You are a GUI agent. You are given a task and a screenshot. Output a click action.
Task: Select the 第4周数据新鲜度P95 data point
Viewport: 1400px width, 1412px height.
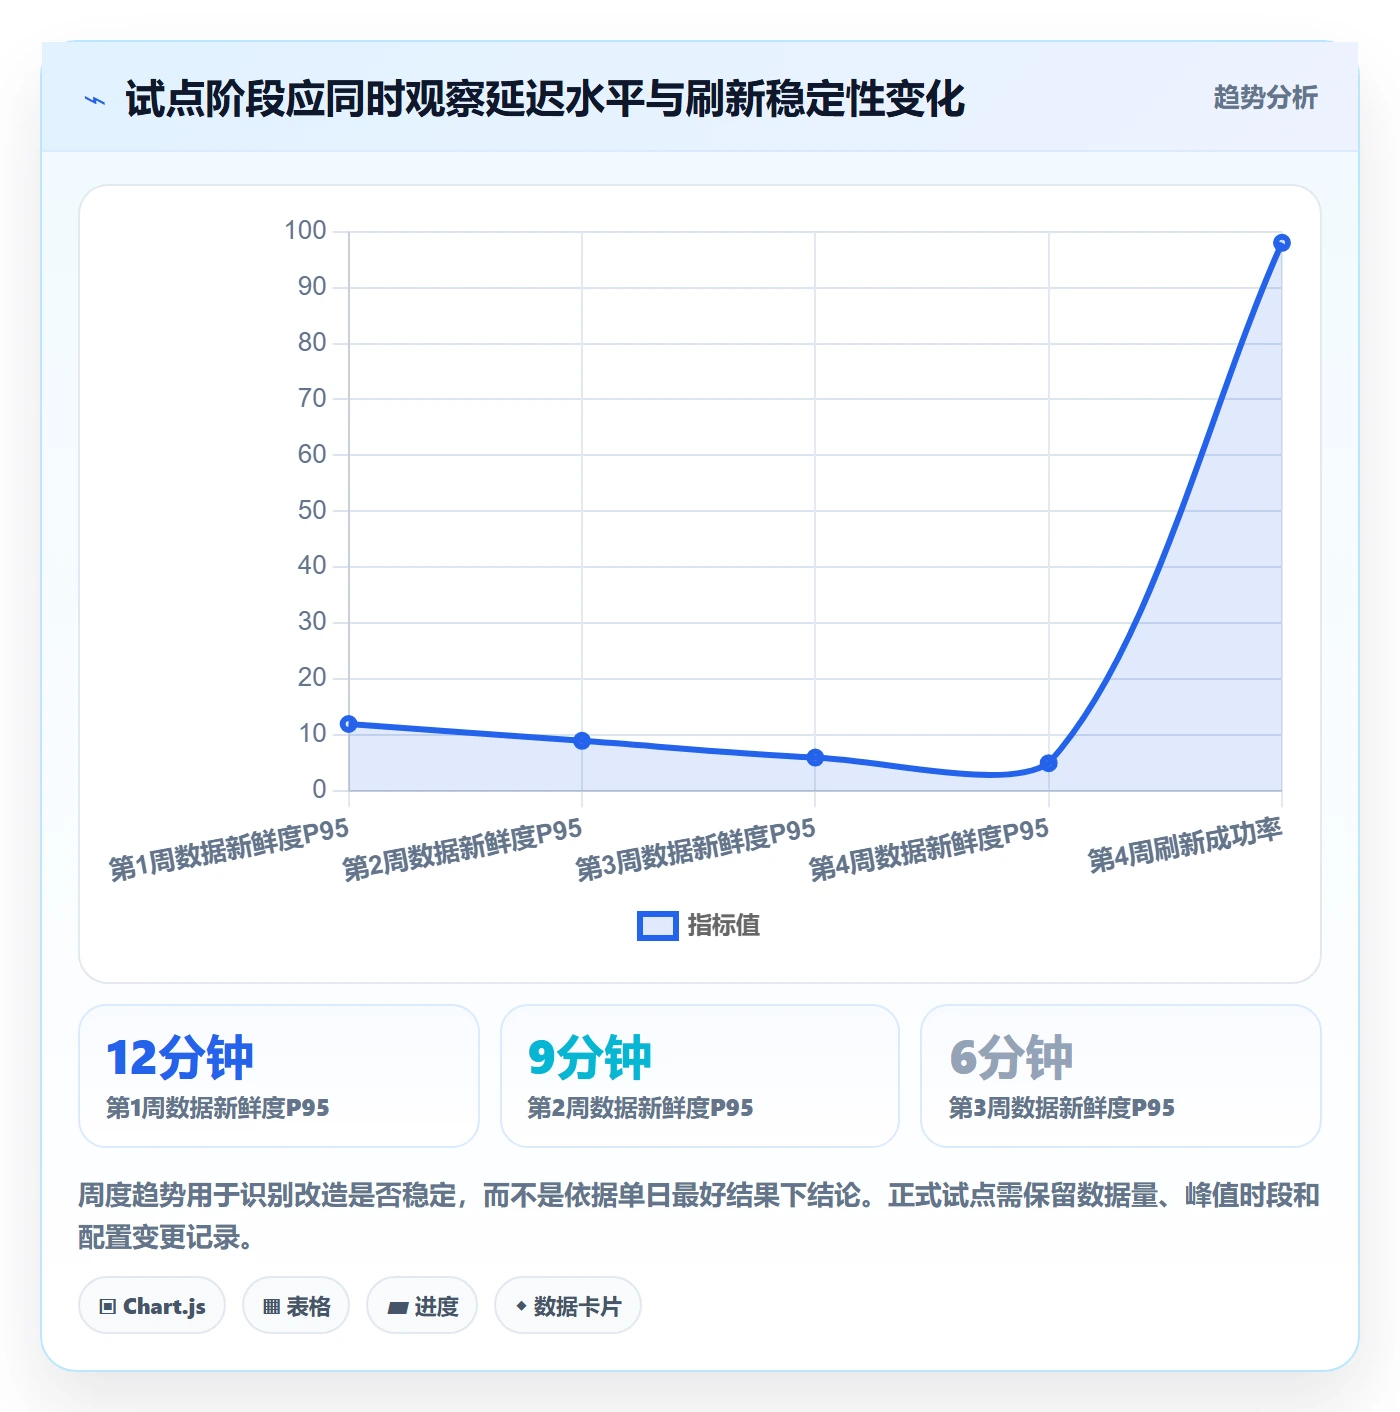tap(1049, 763)
